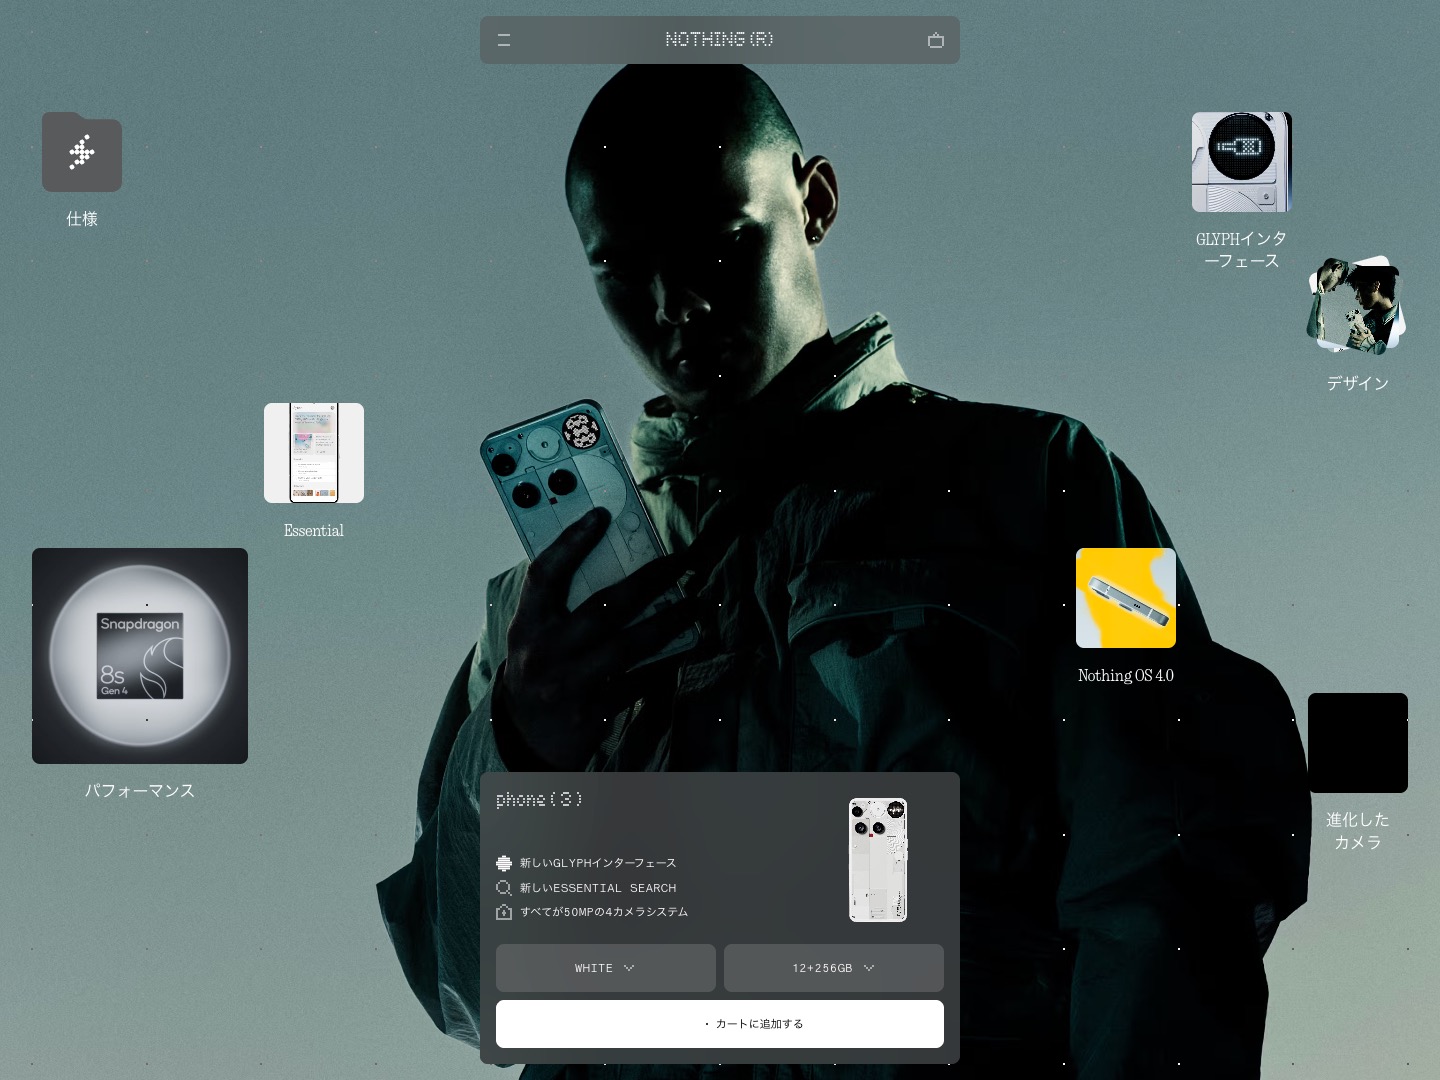1440x1080 pixels.
Task: Click the 新しいGLYPHインターフェース feature line
Action: (x=597, y=863)
